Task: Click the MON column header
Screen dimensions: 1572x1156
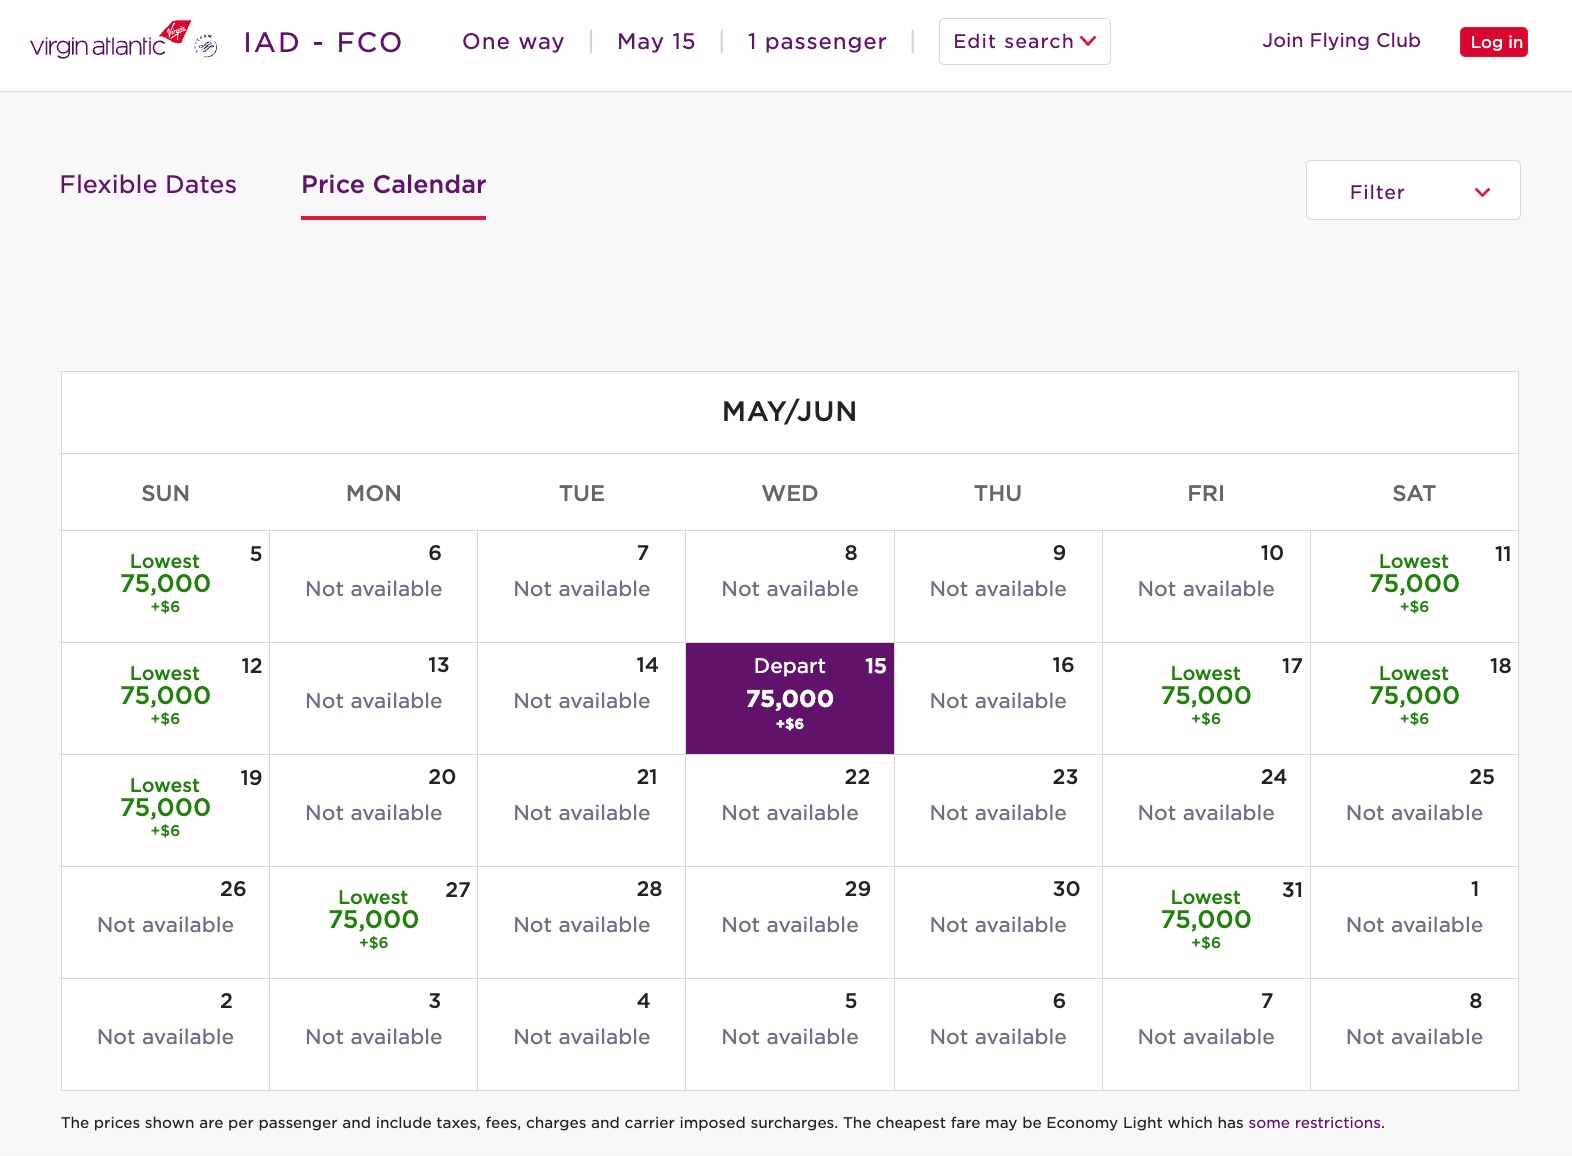Action: tap(374, 493)
